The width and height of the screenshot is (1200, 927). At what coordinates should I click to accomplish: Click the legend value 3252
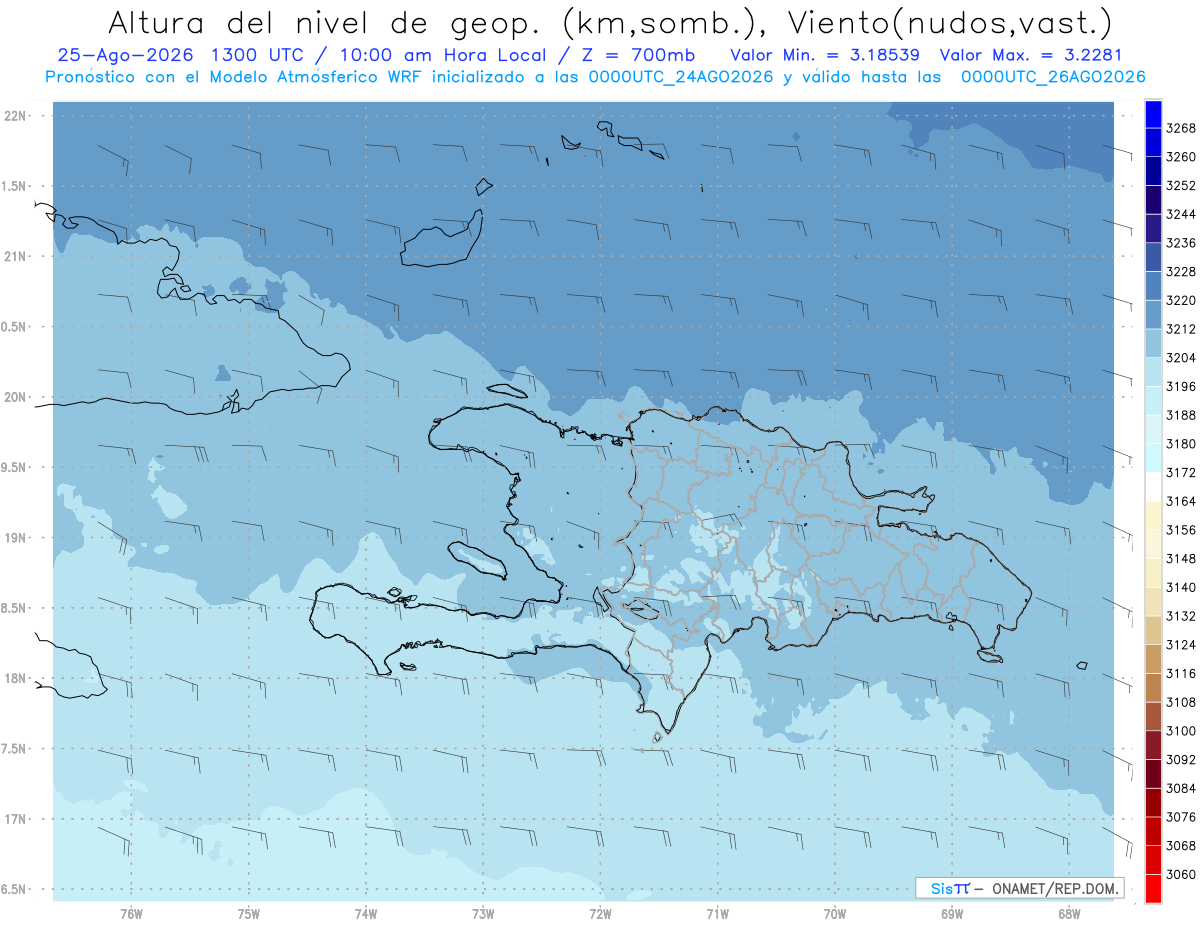tap(1181, 186)
